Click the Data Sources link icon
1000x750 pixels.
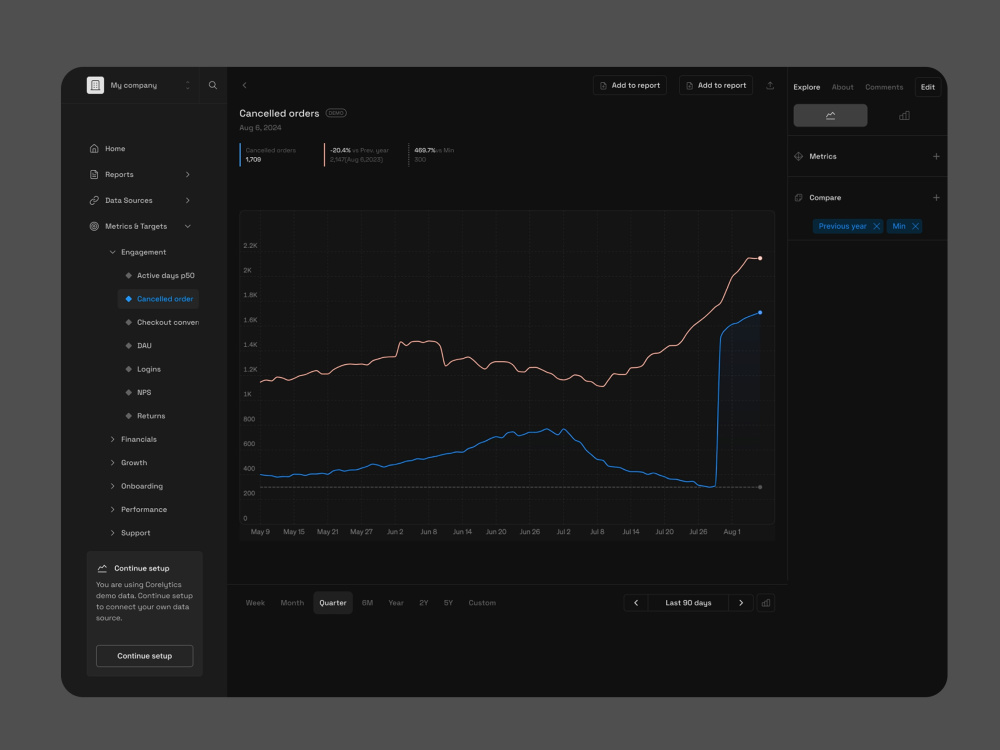click(94, 200)
